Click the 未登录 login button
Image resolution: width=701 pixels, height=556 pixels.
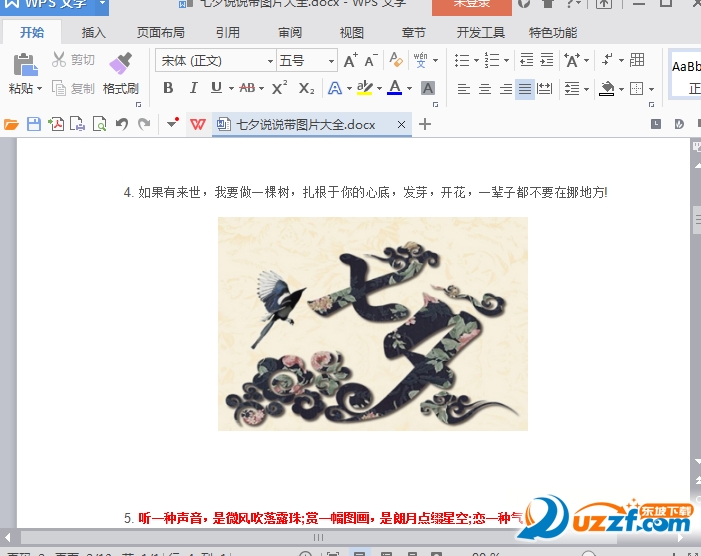coord(472,7)
